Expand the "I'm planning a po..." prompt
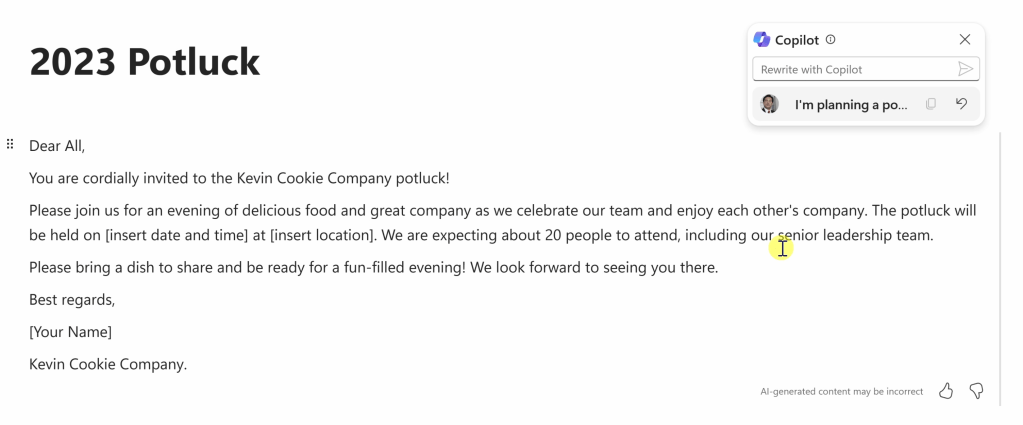Image resolution: width=1023 pixels, height=425 pixels. [x=851, y=104]
